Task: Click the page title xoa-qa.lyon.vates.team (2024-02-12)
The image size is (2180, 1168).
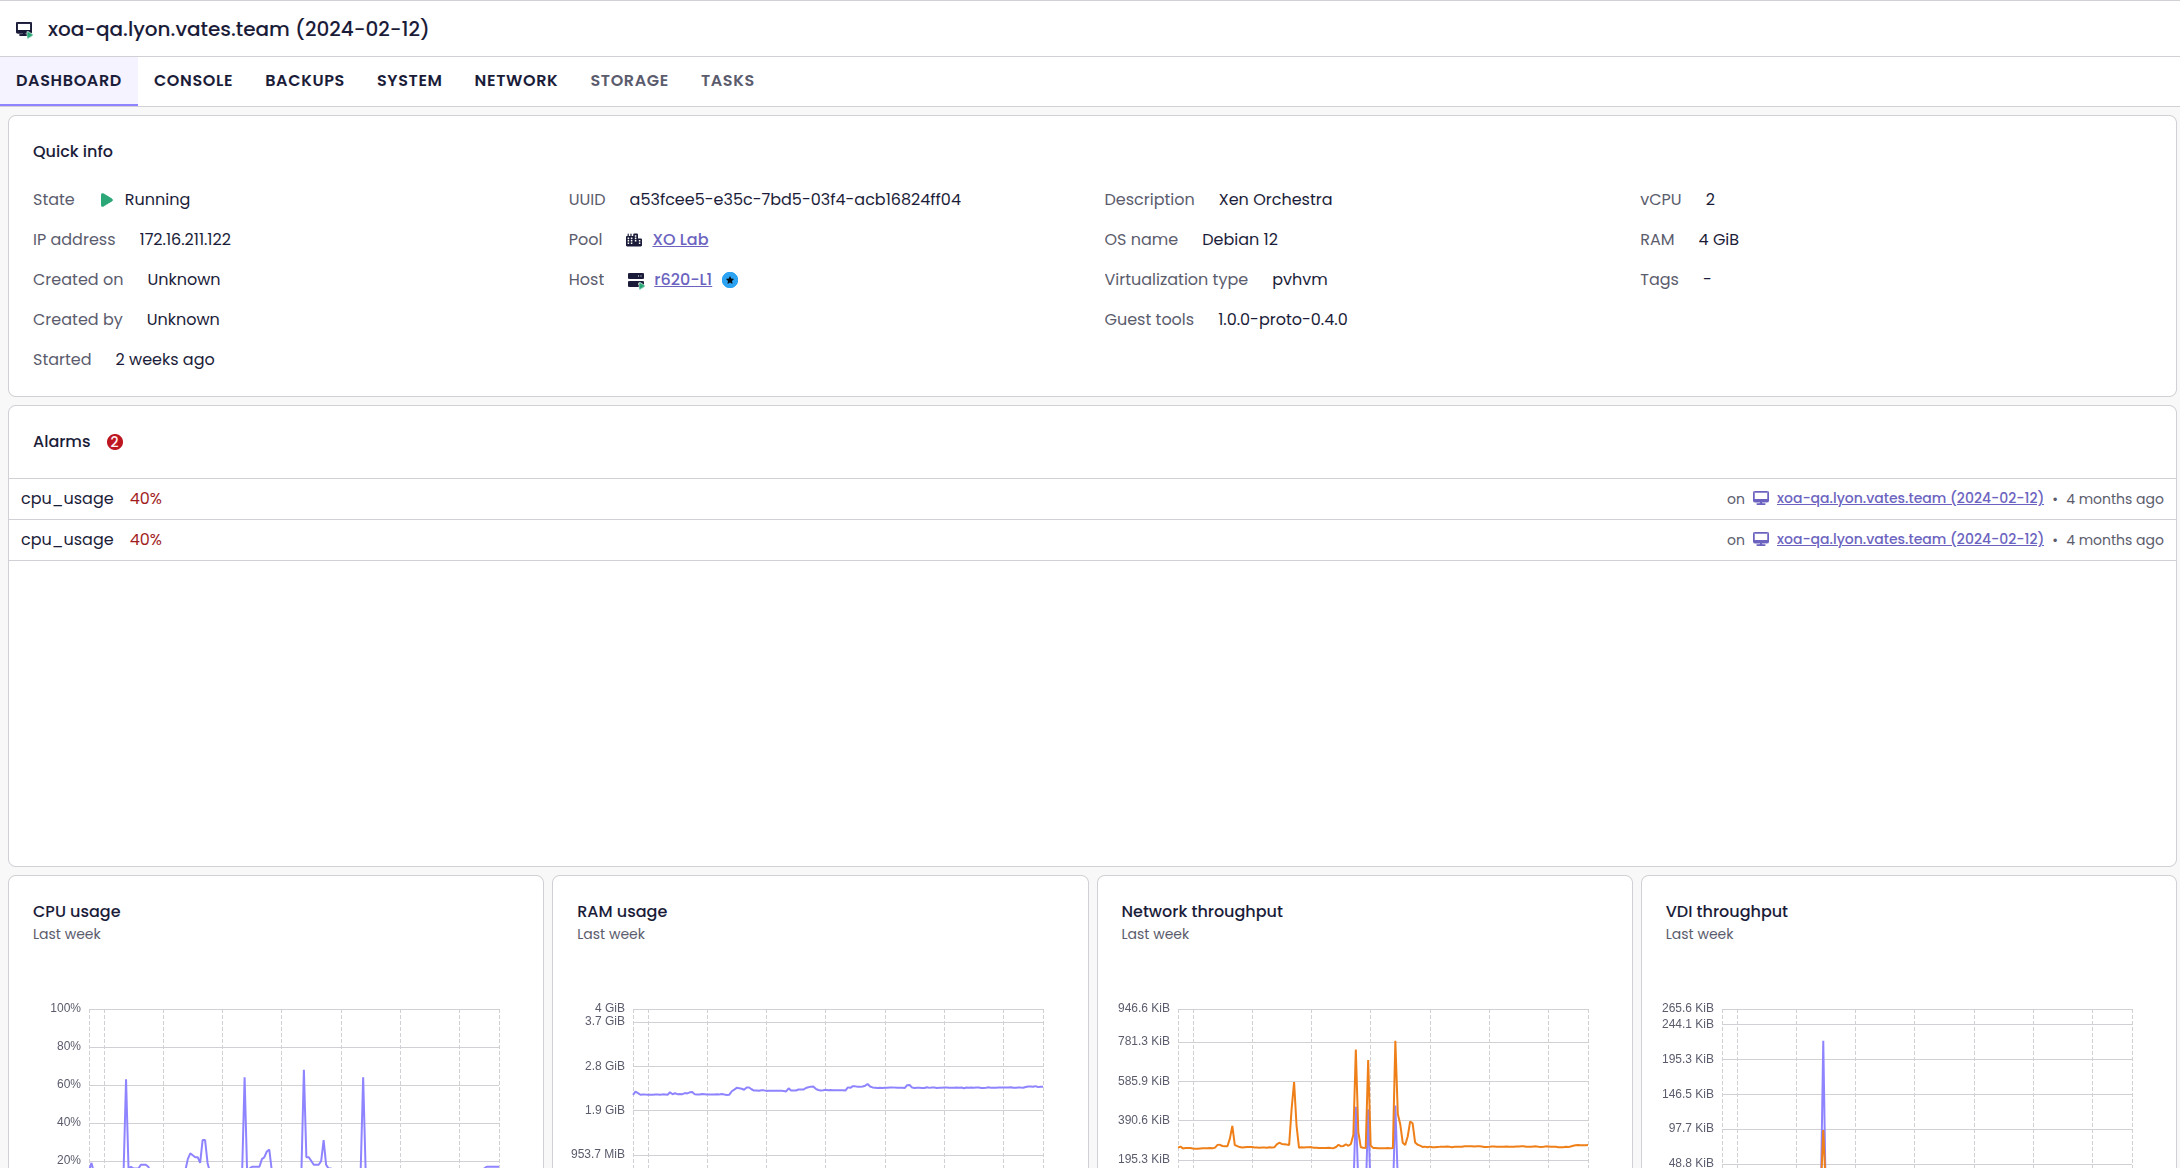Action: tap(238, 29)
